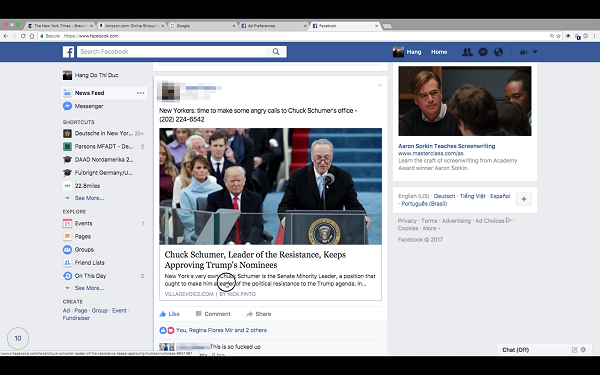Click the Privacy footer link
600x375 pixels.
(407, 221)
